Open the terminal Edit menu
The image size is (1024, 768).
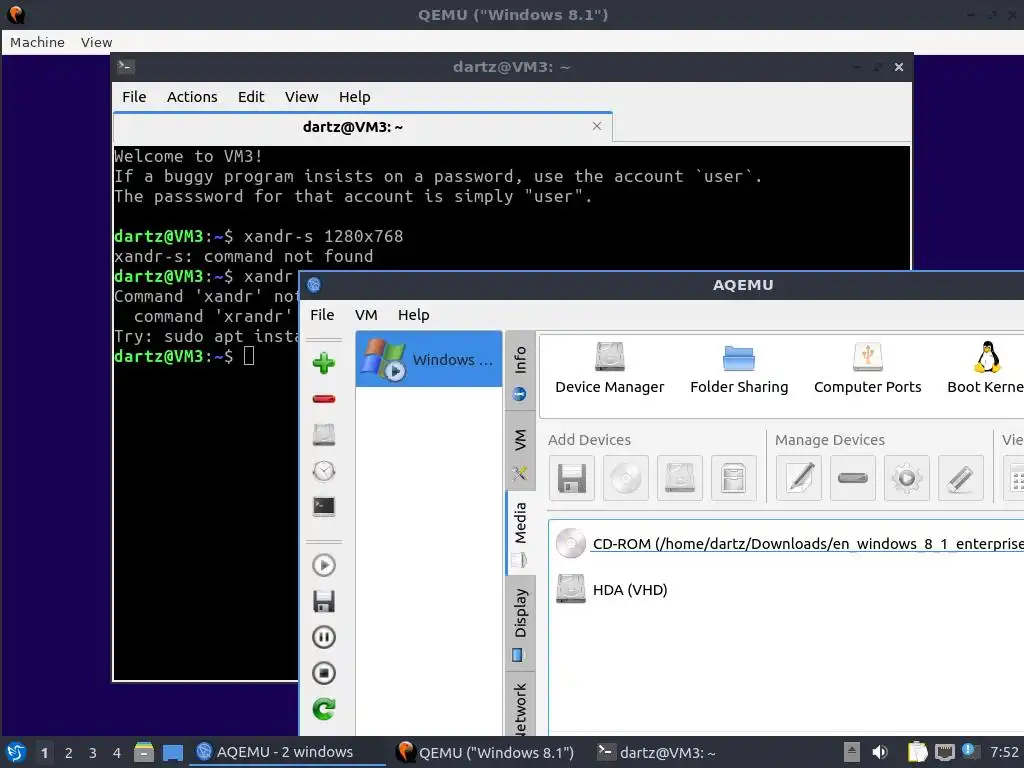[x=251, y=97]
